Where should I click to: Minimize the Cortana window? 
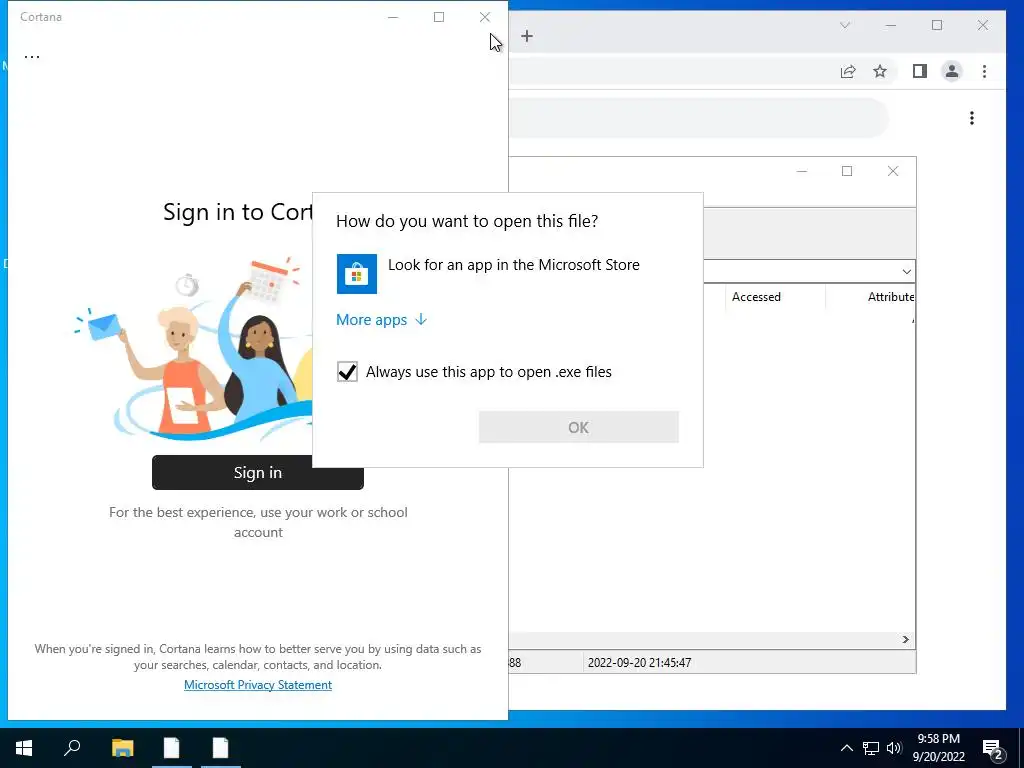pos(393,17)
